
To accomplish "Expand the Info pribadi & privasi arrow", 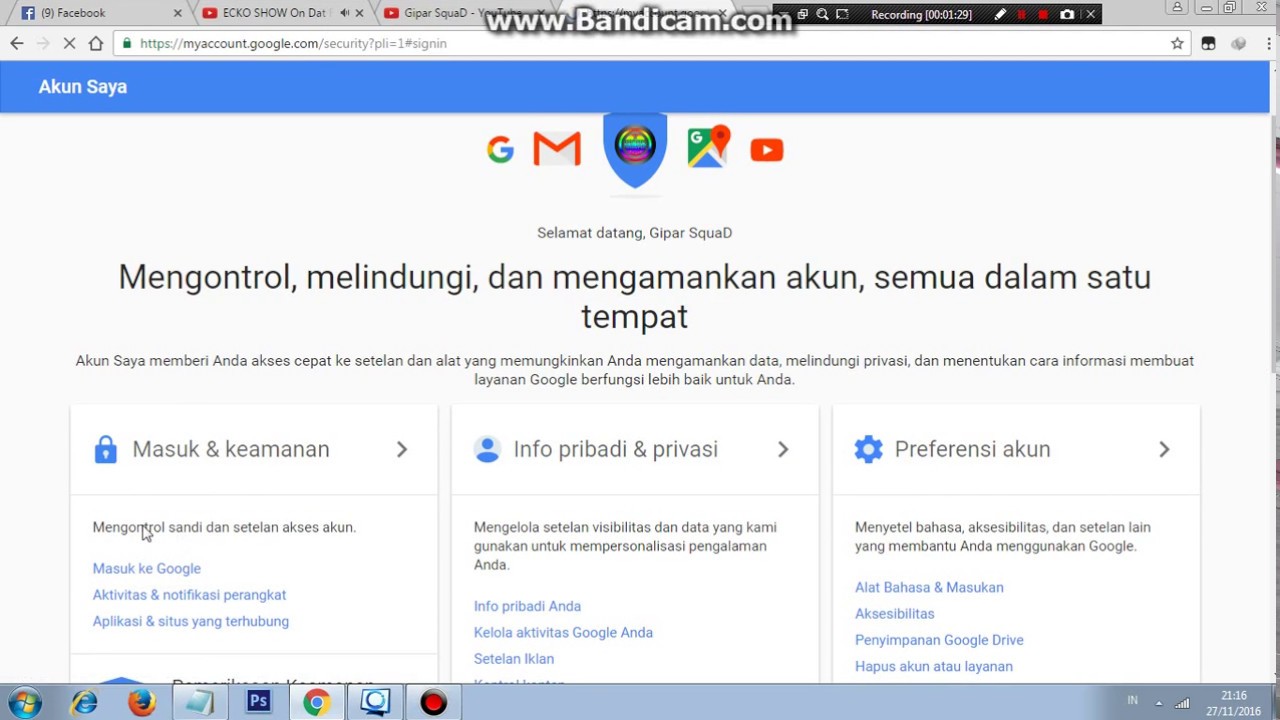I will point(783,449).
